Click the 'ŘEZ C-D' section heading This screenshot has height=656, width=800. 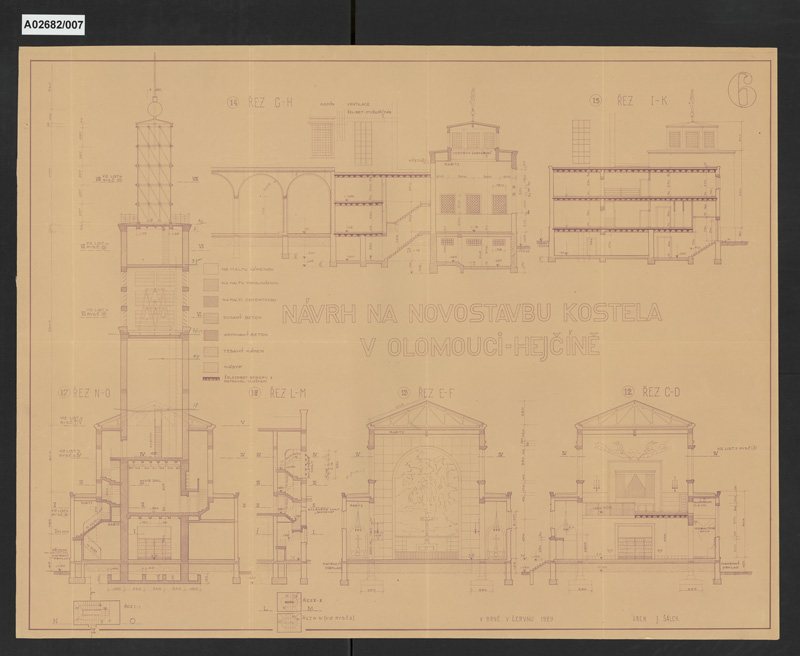coord(661,392)
